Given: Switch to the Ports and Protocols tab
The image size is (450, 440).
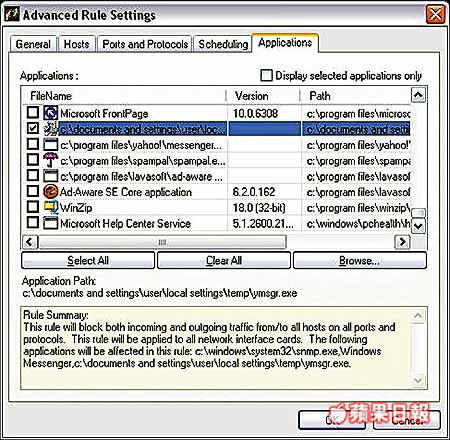Looking at the screenshot, I should click(x=145, y=44).
